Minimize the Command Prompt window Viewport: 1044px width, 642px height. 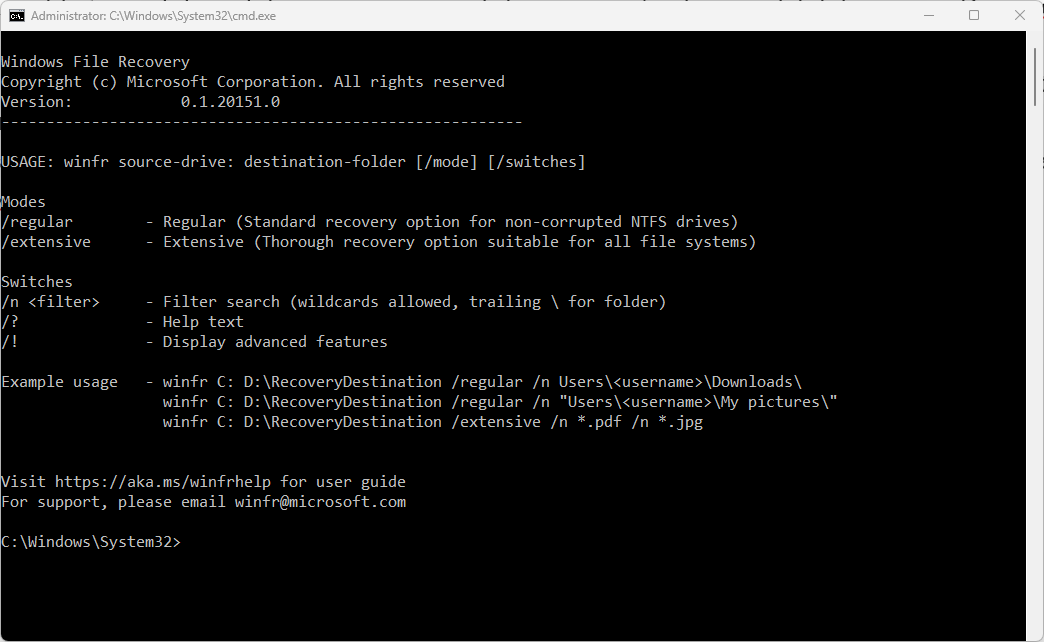928,16
